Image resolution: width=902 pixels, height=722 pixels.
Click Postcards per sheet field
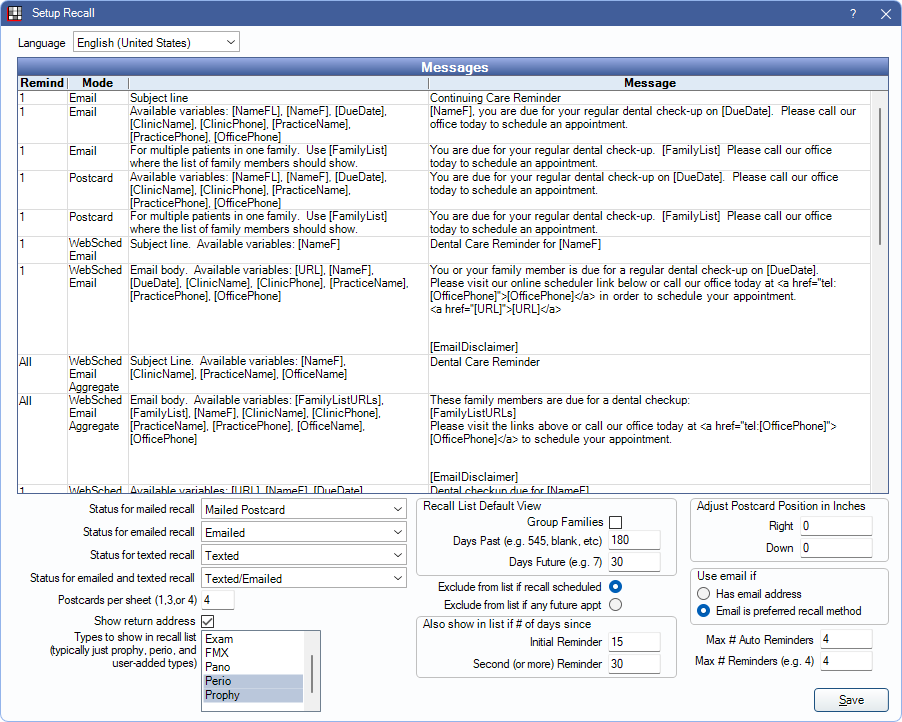click(x=217, y=600)
